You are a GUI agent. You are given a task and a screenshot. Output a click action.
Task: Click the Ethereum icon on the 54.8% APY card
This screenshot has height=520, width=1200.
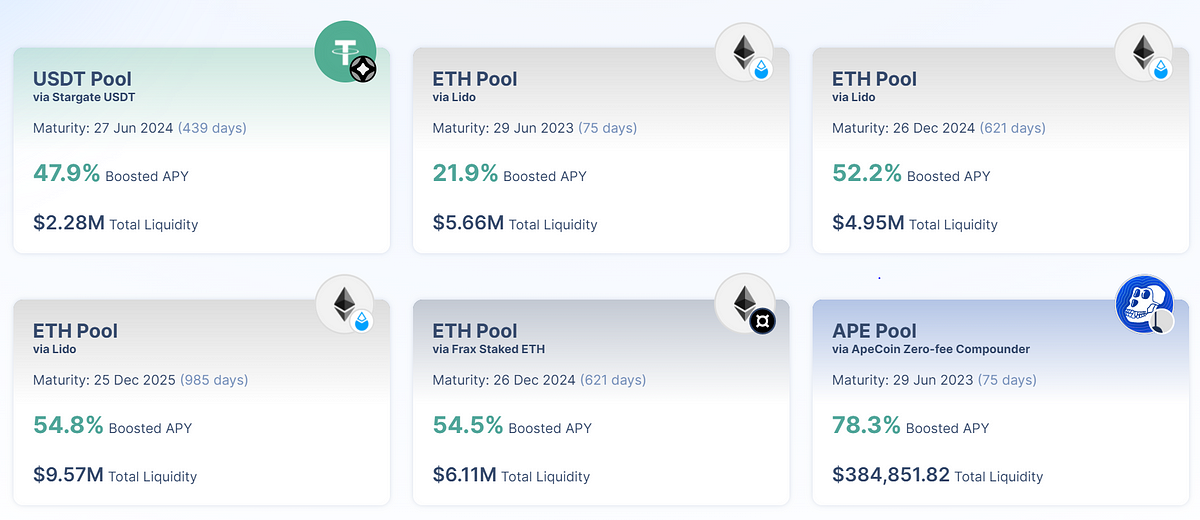click(x=343, y=302)
